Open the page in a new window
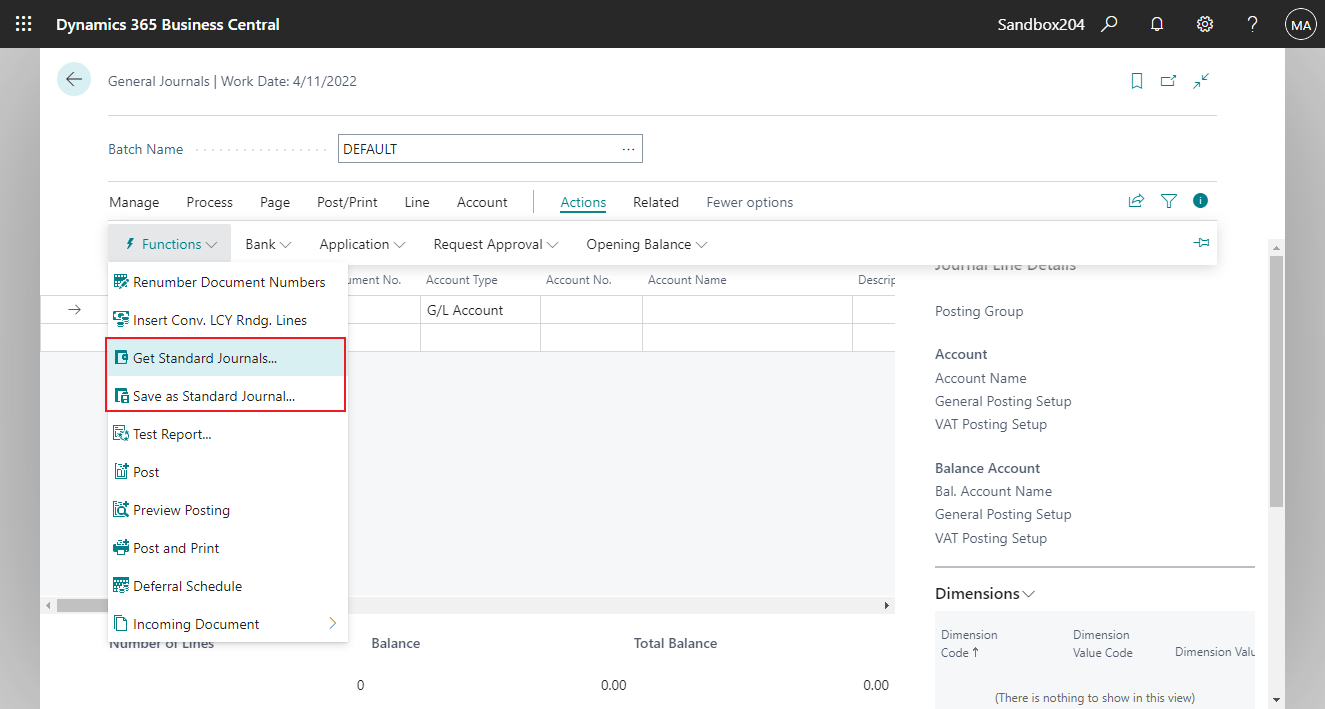Screen dimensions: 1325x709 [x=1168, y=80]
